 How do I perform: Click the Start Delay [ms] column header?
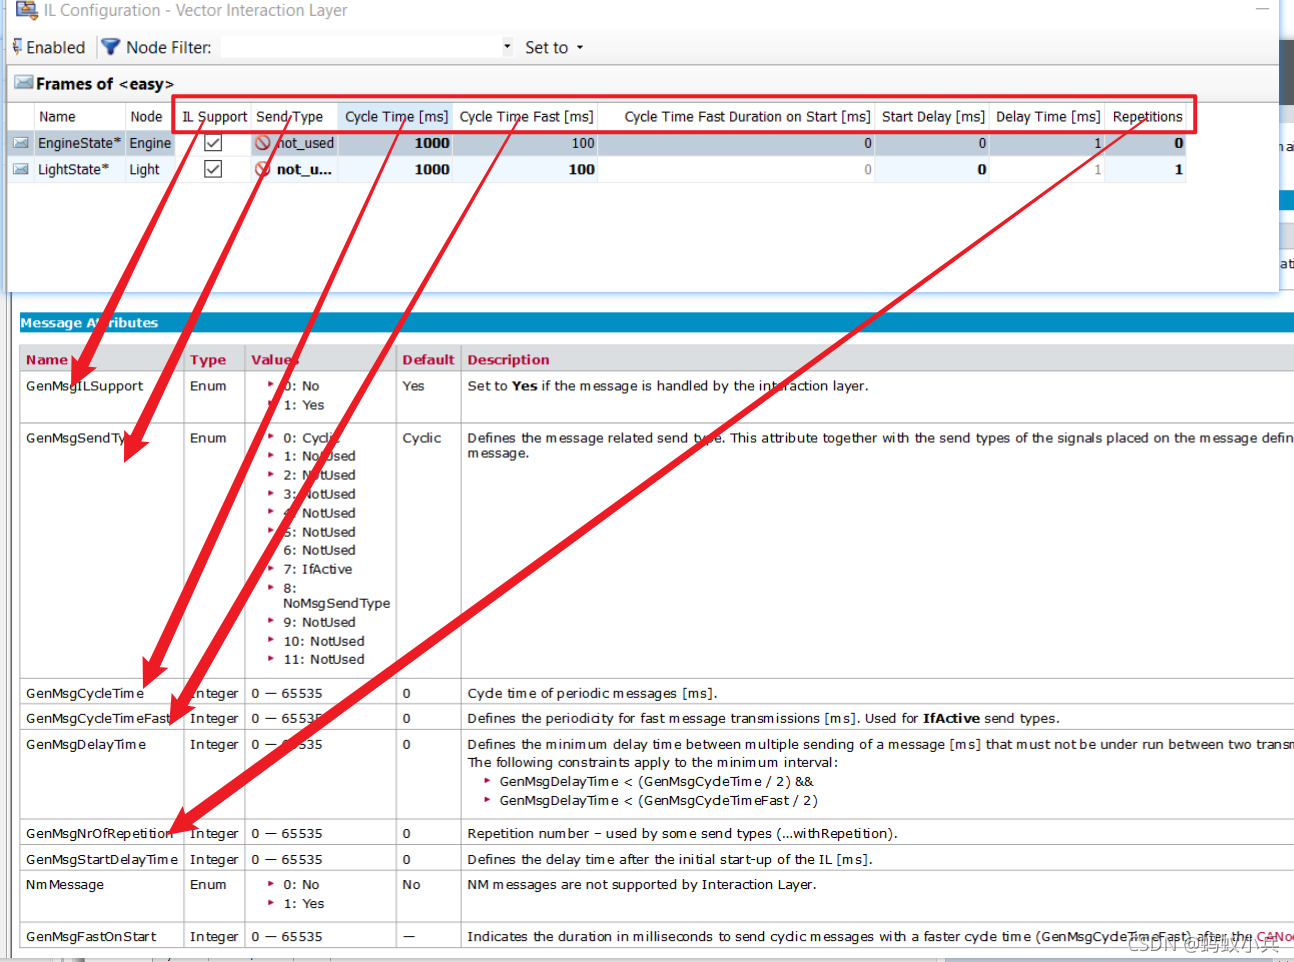[932, 116]
